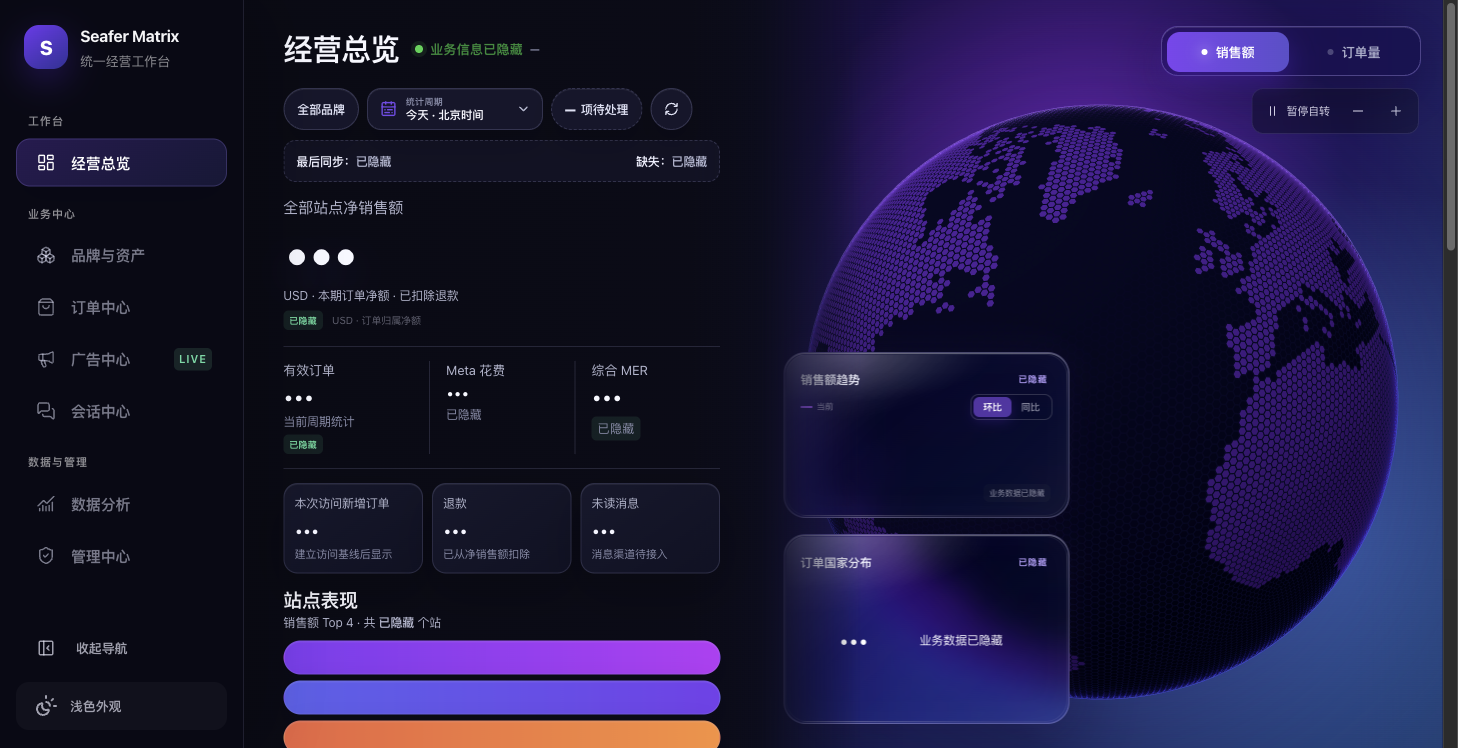Click the 业务信息已隐藏 status text
Image resolution: width=1458 pixels, height=748 pixels.
click(476, 49)
